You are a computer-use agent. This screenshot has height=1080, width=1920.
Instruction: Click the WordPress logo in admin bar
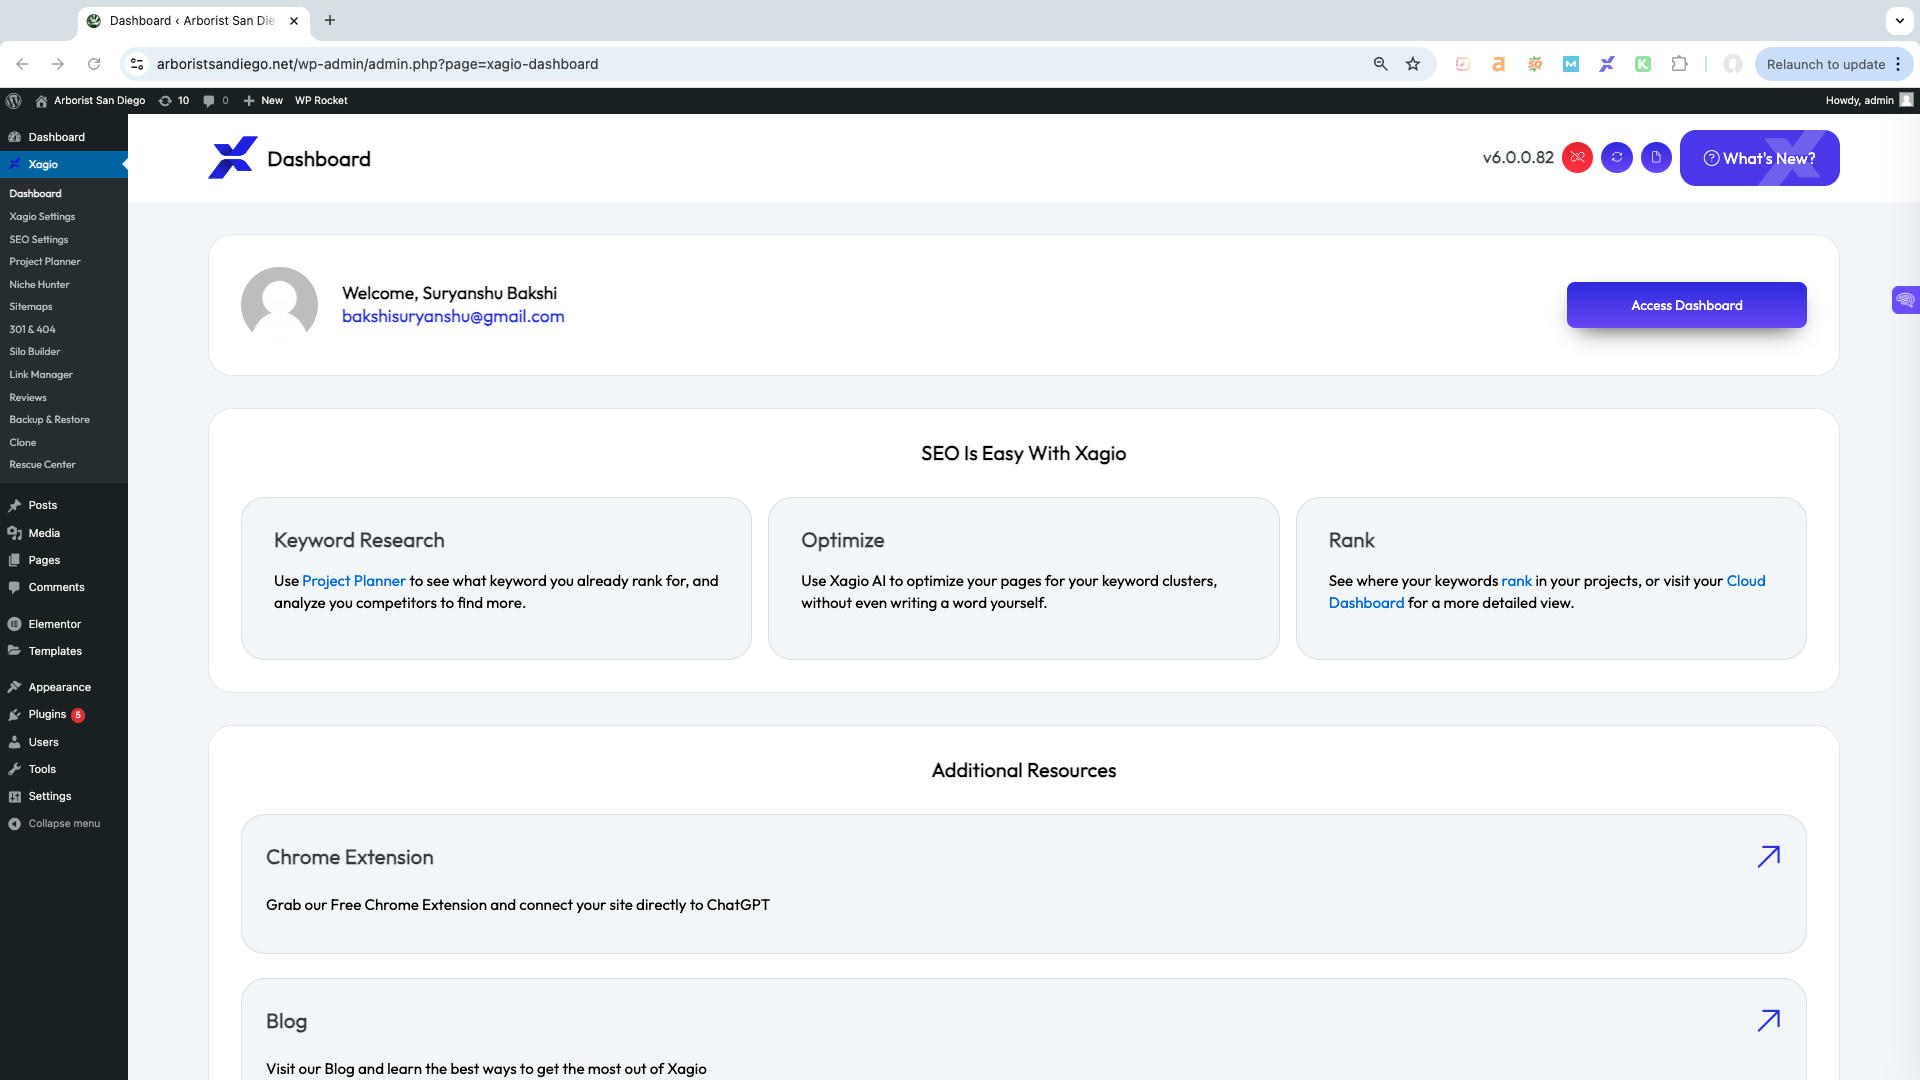pos(14,100)
